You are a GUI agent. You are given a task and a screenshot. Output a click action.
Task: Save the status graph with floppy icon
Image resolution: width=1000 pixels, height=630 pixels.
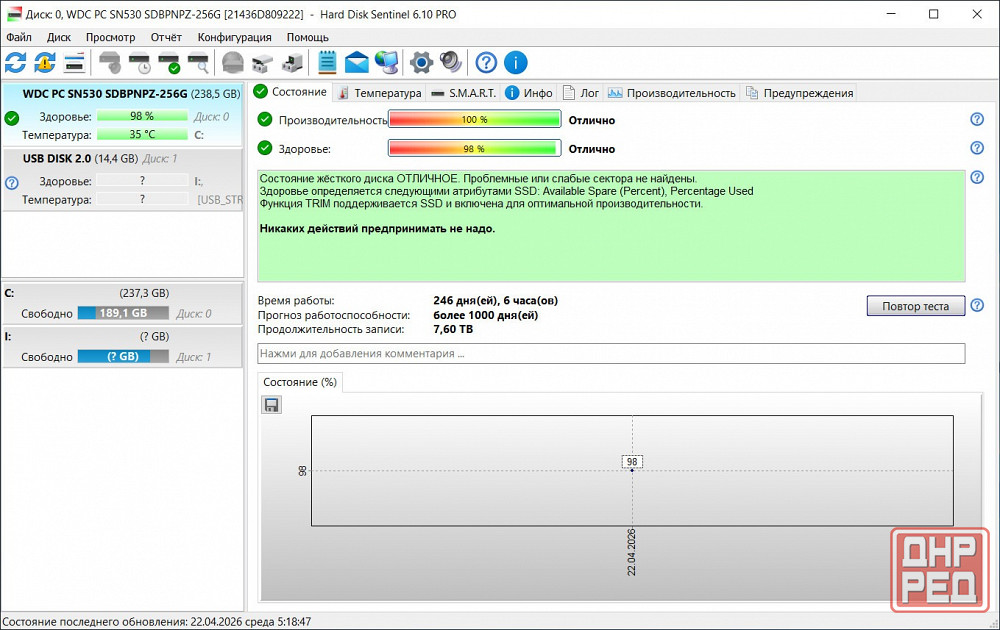click(x=271, y=404)
